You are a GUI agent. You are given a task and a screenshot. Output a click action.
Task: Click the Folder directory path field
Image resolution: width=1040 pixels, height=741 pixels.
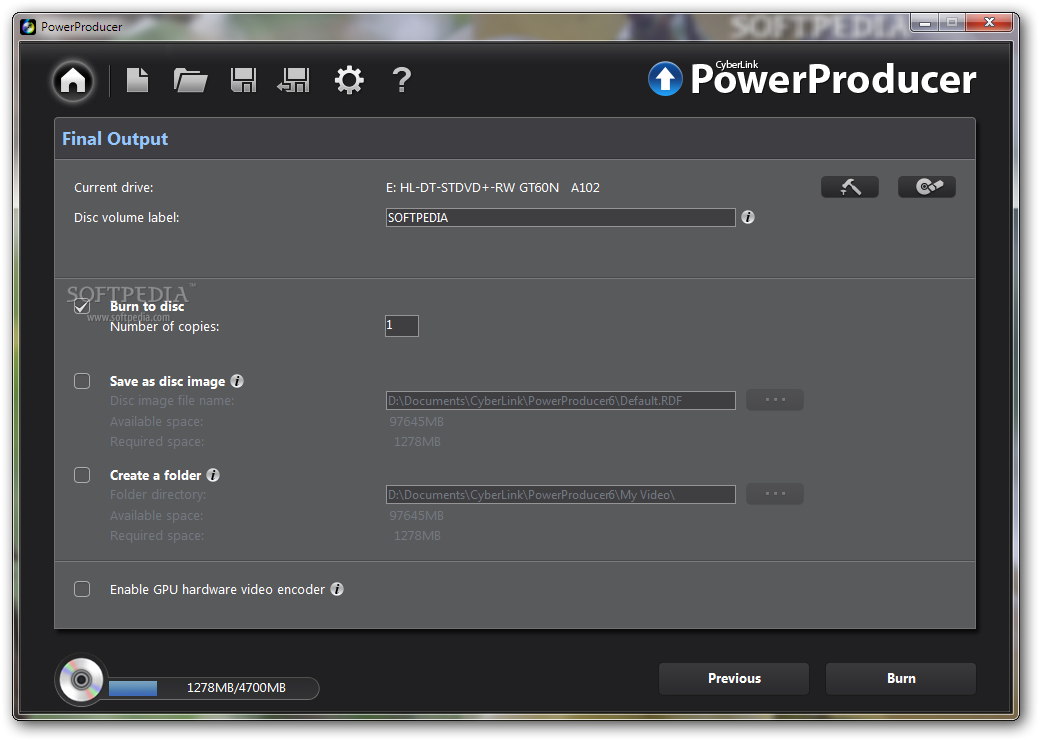tap(560, 495)
